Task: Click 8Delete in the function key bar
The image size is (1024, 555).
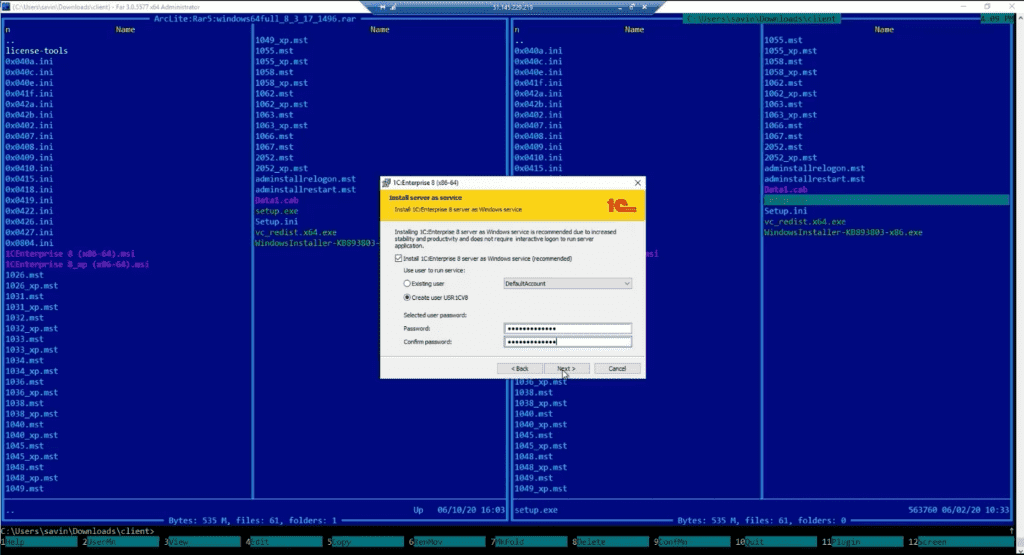Action: 612,542
